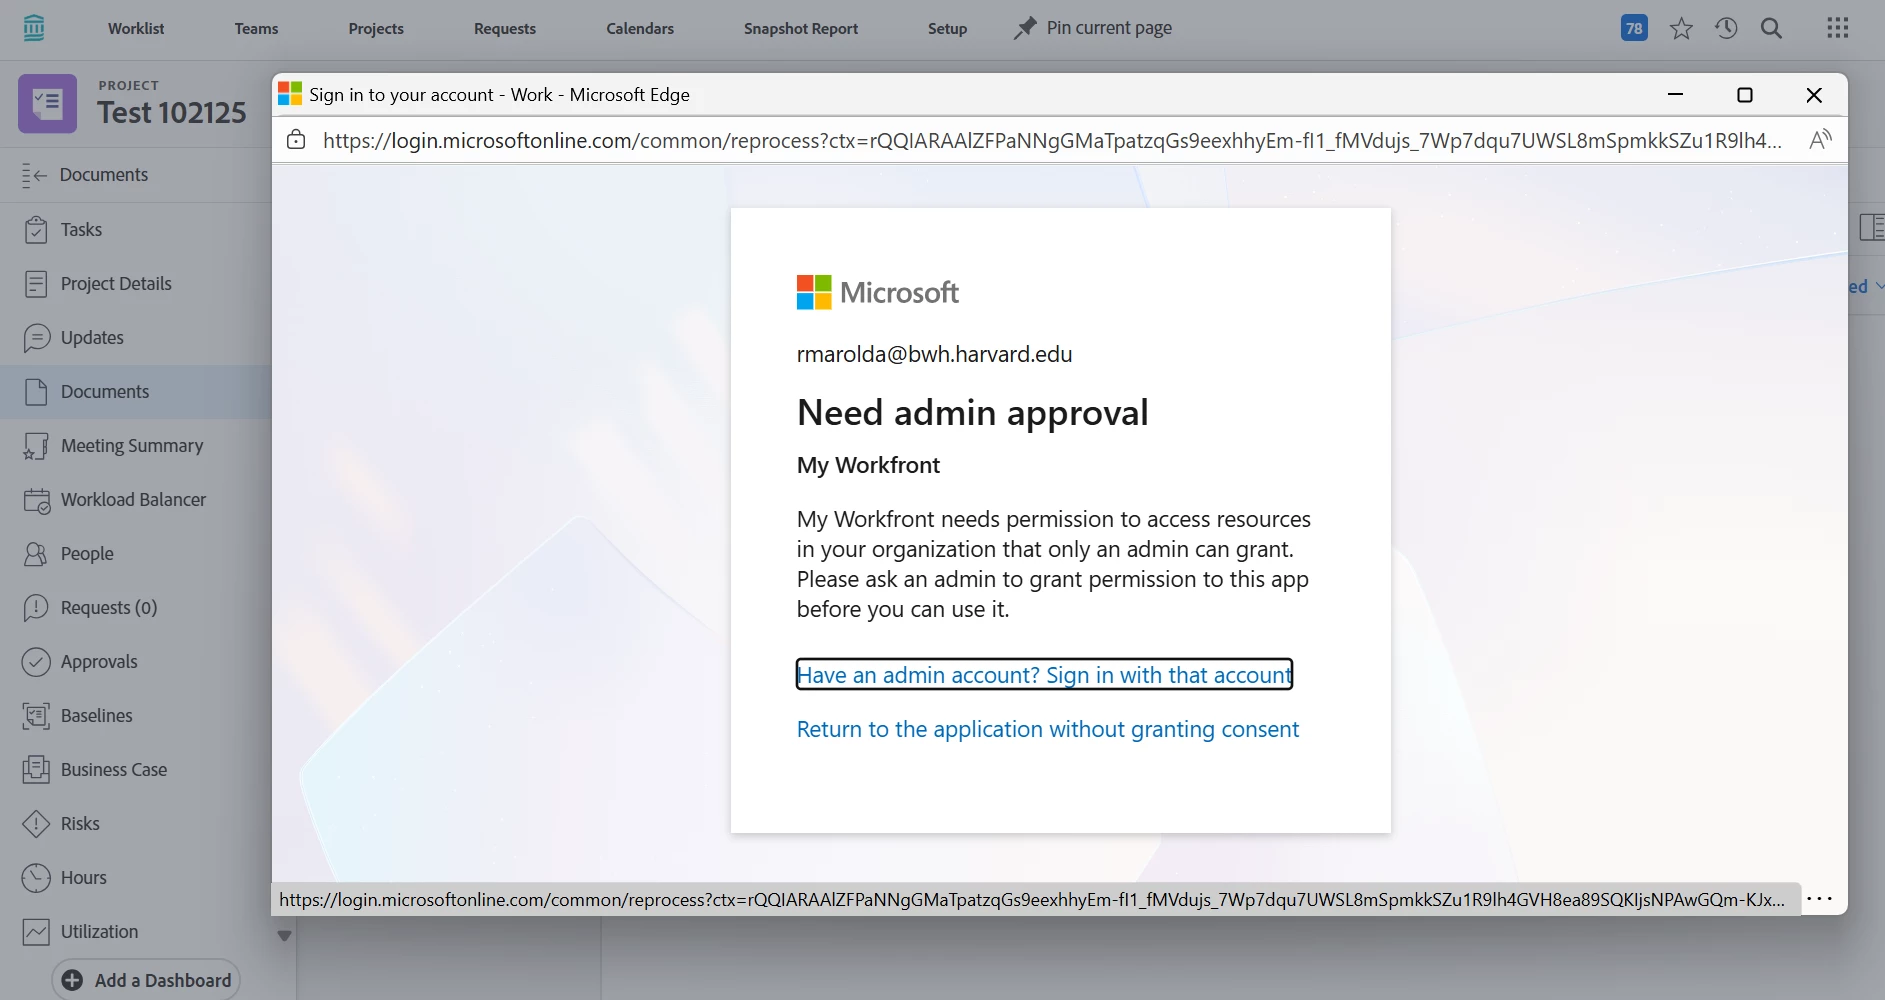The width and height of the screenshot is (1885, 1000).
Task: Click the status bar ellipsis menu
Action: click(x=1820, y=899)
